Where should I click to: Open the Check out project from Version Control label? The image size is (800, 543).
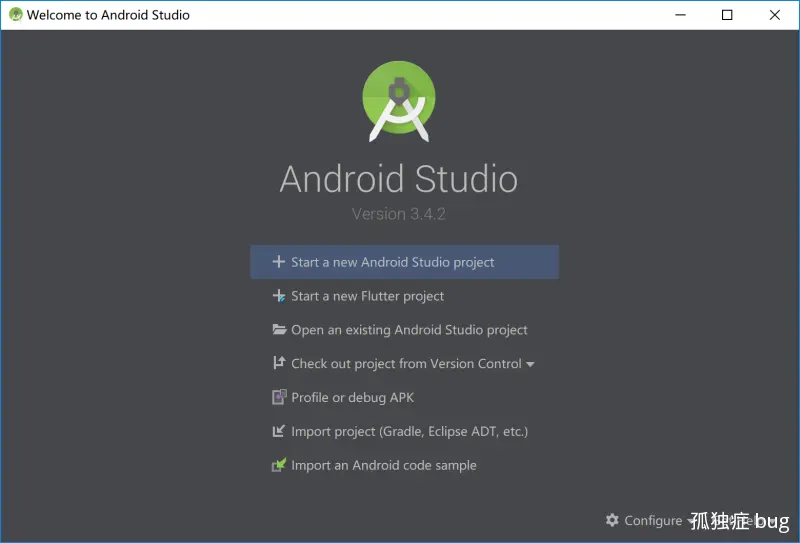pos(406,364)
